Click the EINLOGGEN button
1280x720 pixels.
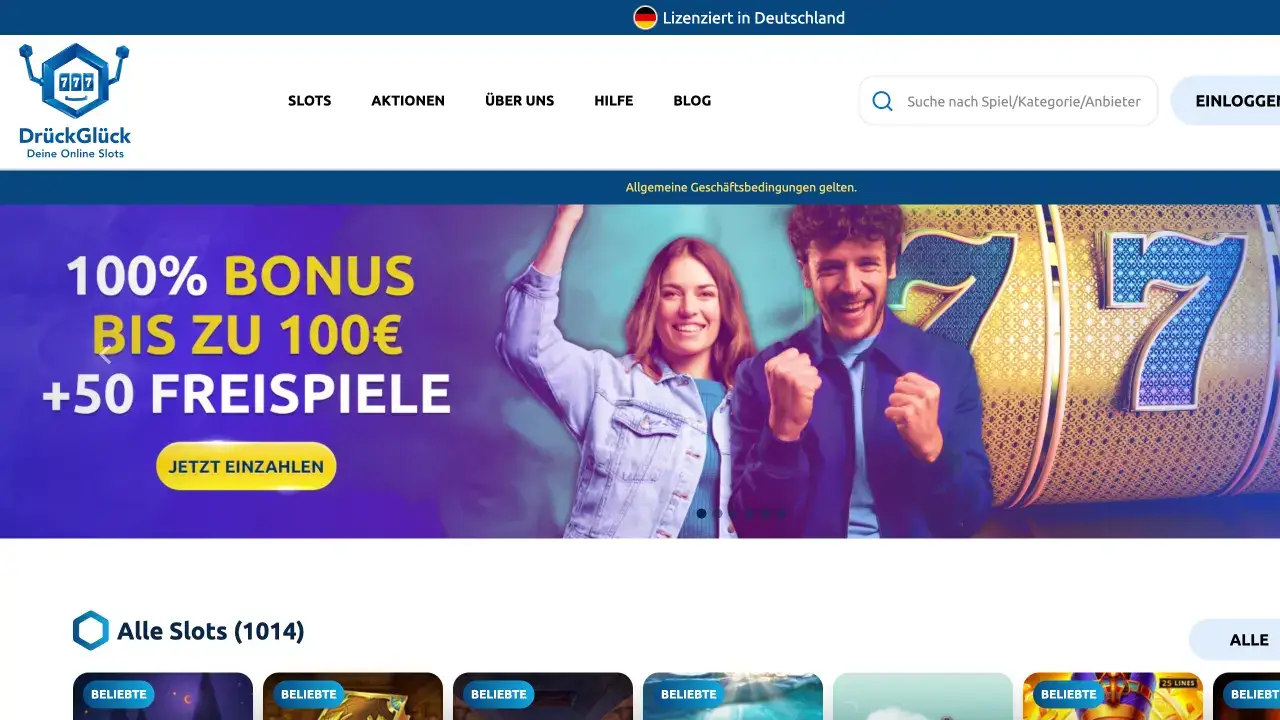click(x=1226, y=101)
